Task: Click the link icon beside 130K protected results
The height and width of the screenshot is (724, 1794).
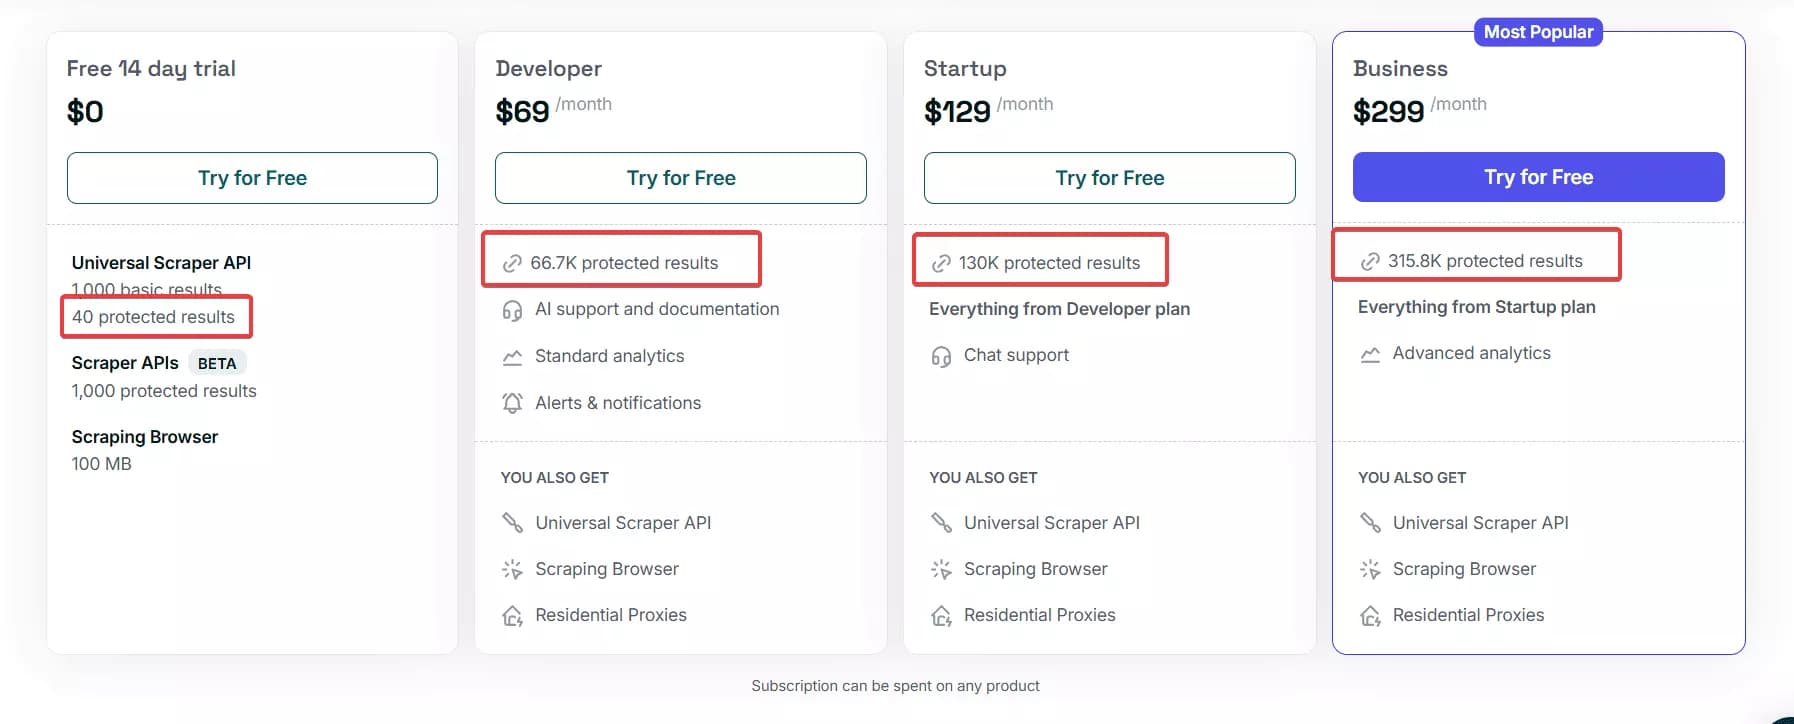Action: click(941, 262)
